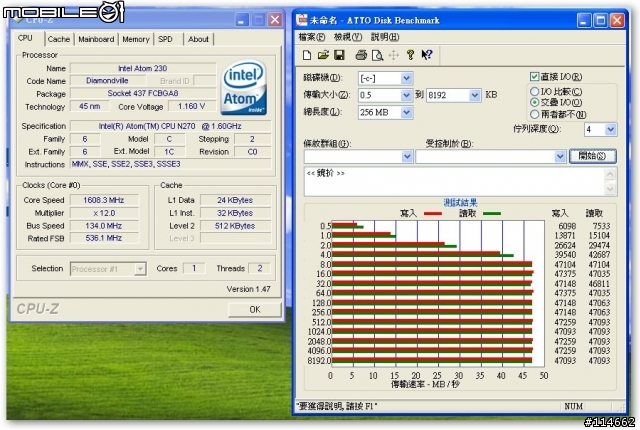Open the total length 256 MB dropdown
Viewport: 640px width, 430px height.
[x=406, y=112]
